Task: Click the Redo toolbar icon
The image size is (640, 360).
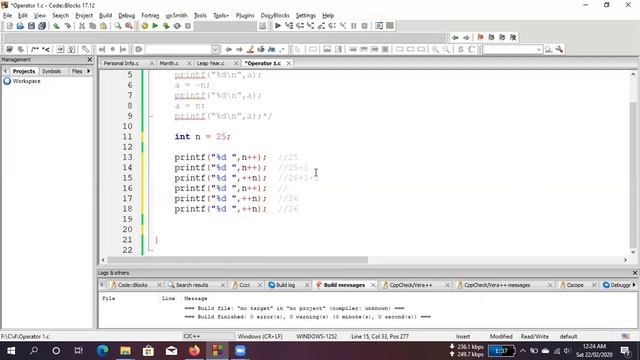Action: pyautogui.click(x=67, y=26)
